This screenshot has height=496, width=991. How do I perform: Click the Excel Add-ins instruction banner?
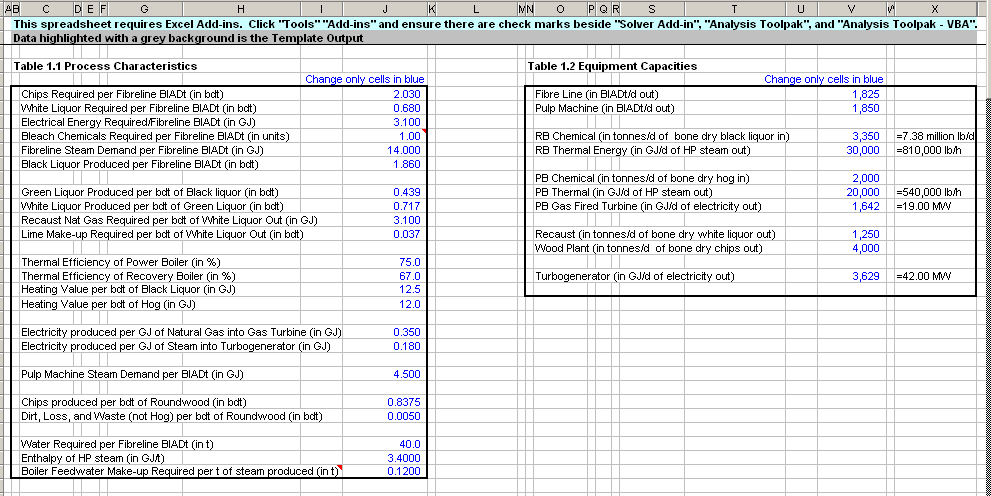(496, 24)
